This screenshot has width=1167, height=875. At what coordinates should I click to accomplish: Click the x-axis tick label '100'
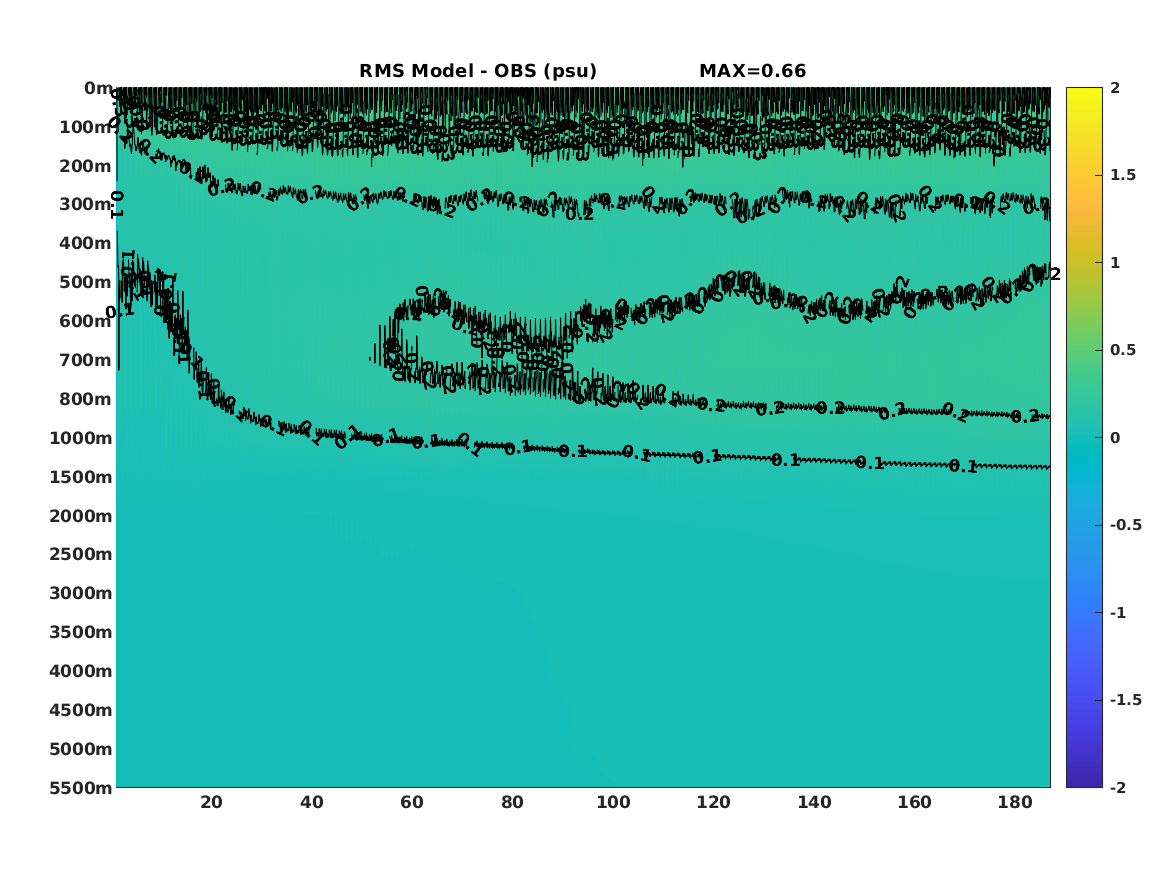[613, 803]
